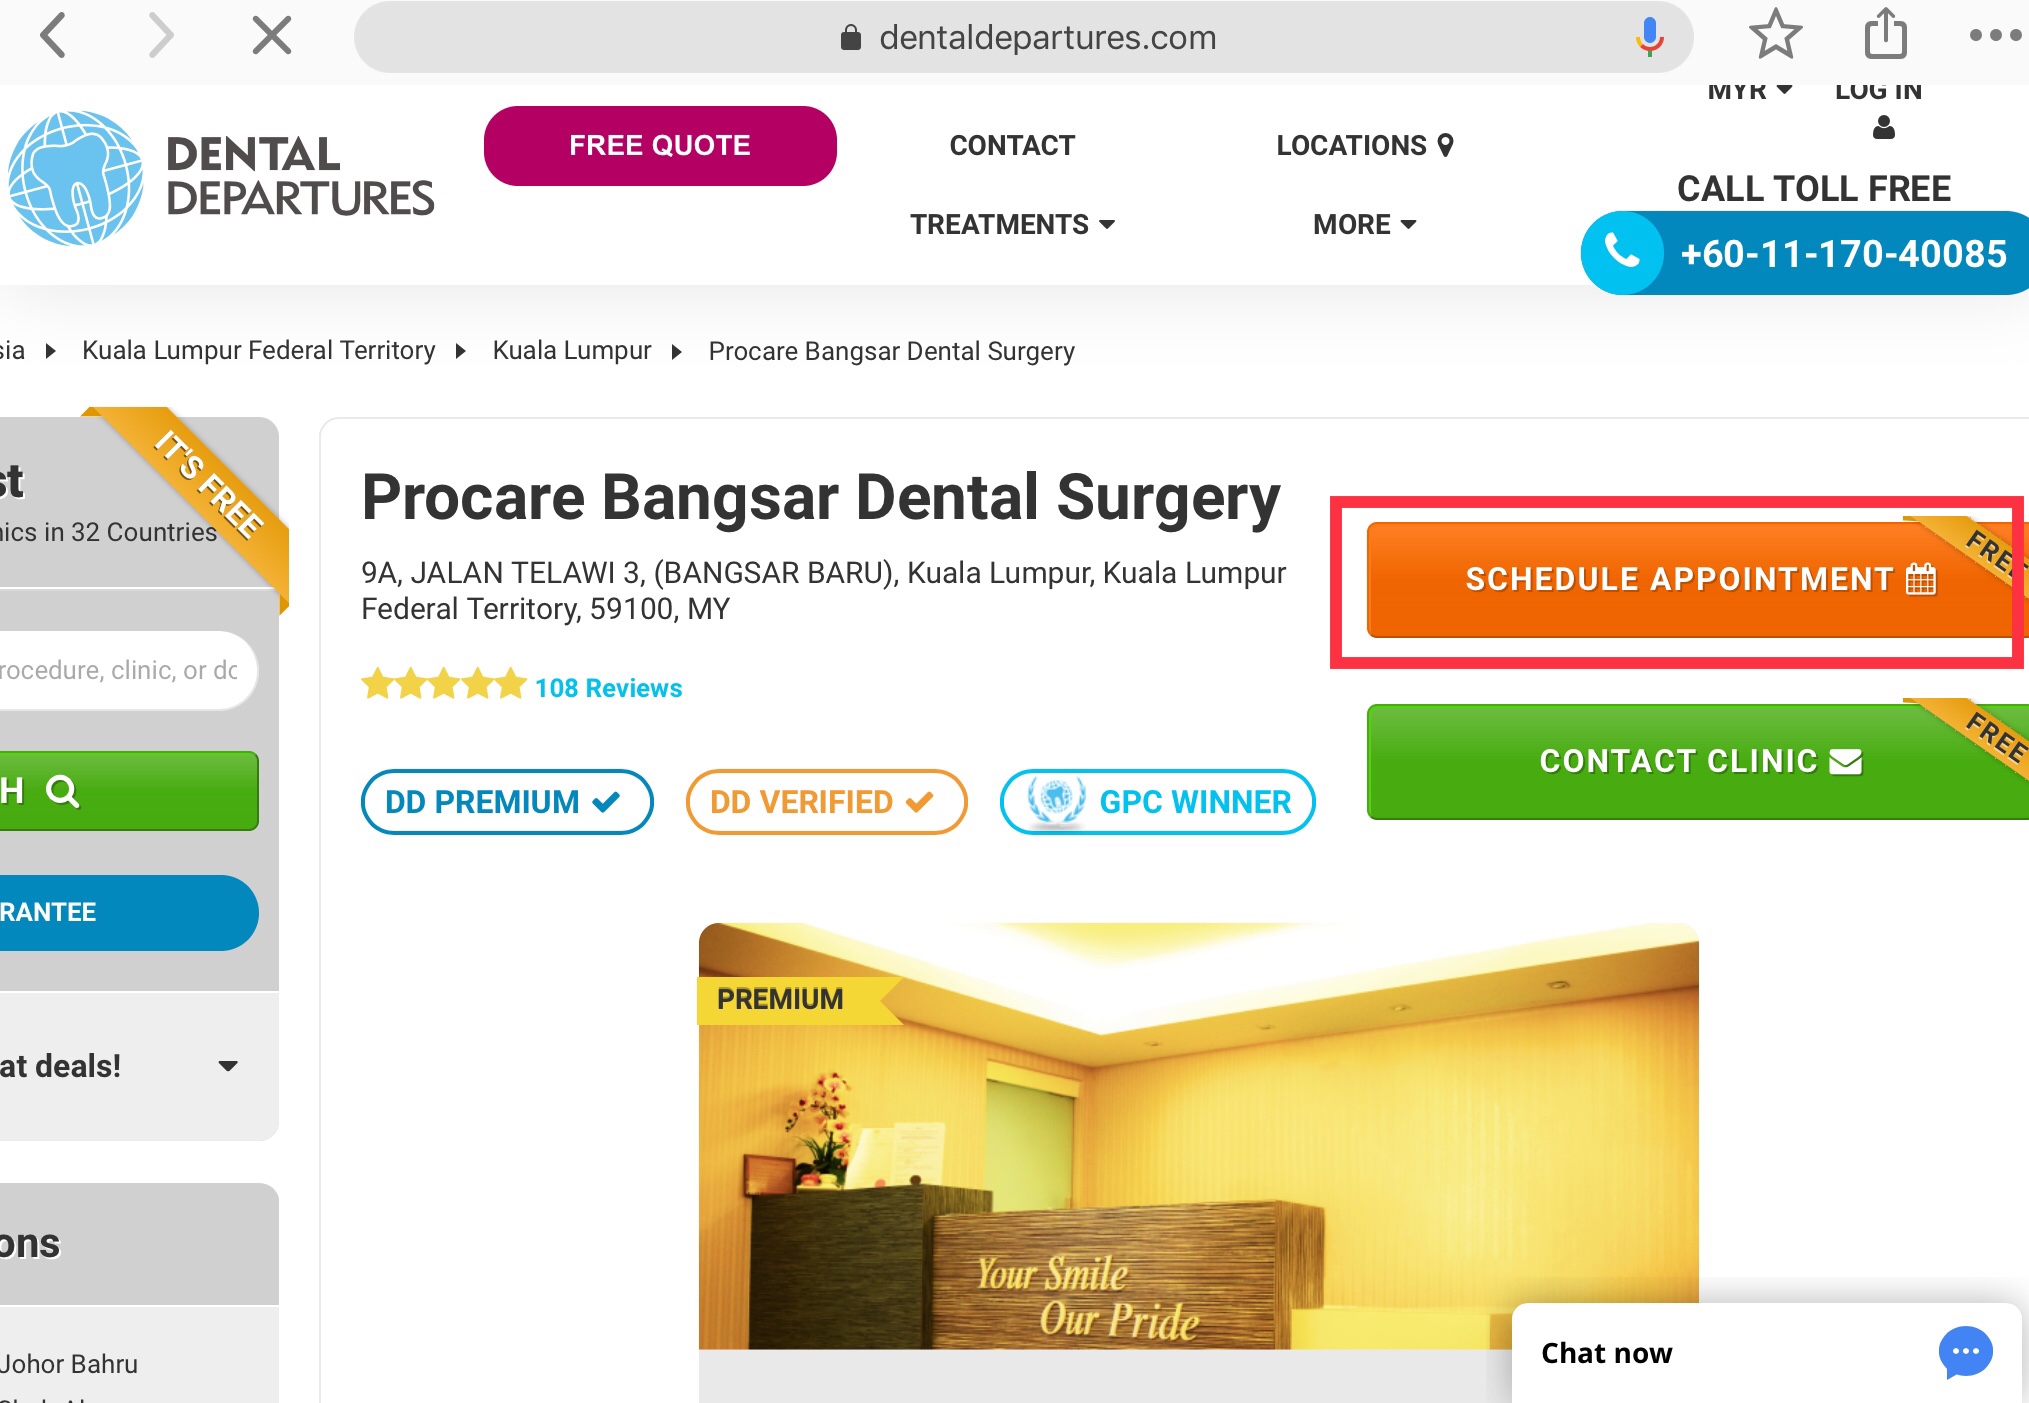Expand the TREATMENTS dropdown menu
2029x1403 pixels.
click(1012, 224)
